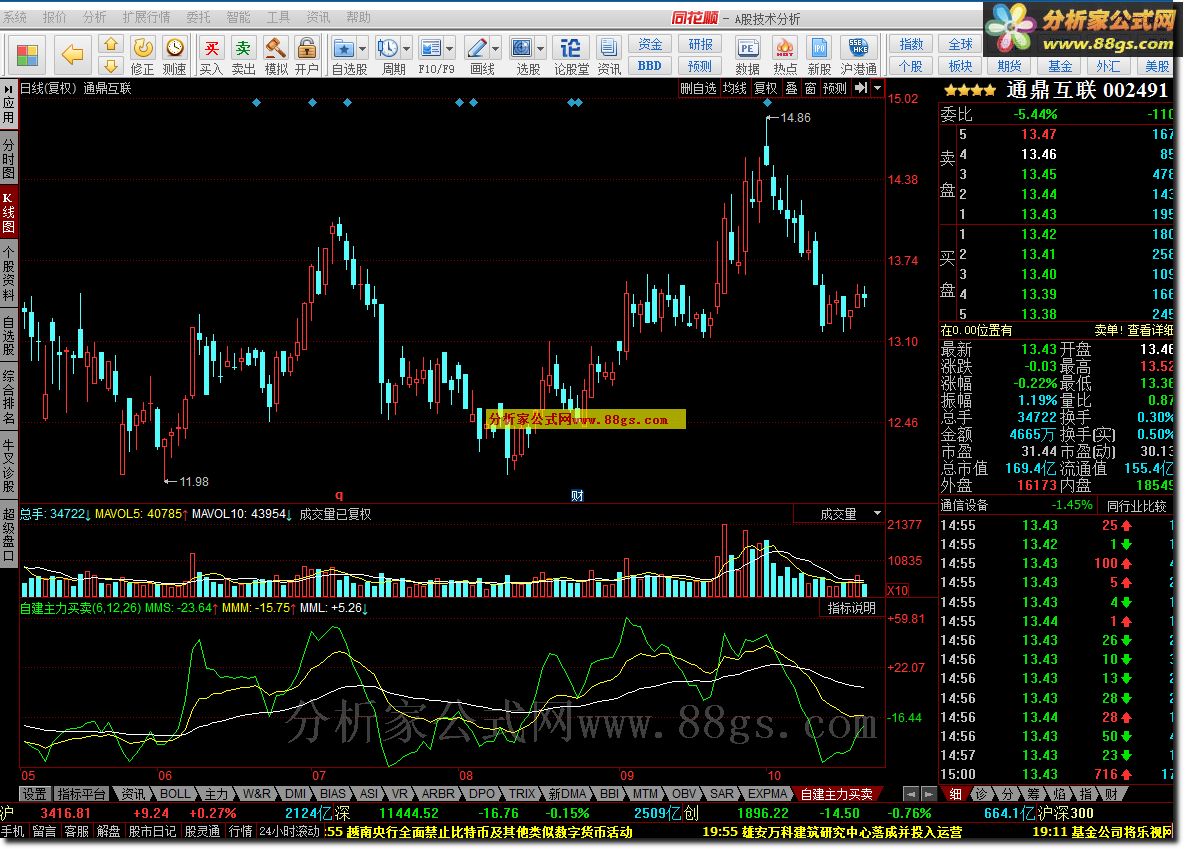The image size is (1185, 849).
Task: Toggle 窗 multi-window view
Action: (810, 88)
